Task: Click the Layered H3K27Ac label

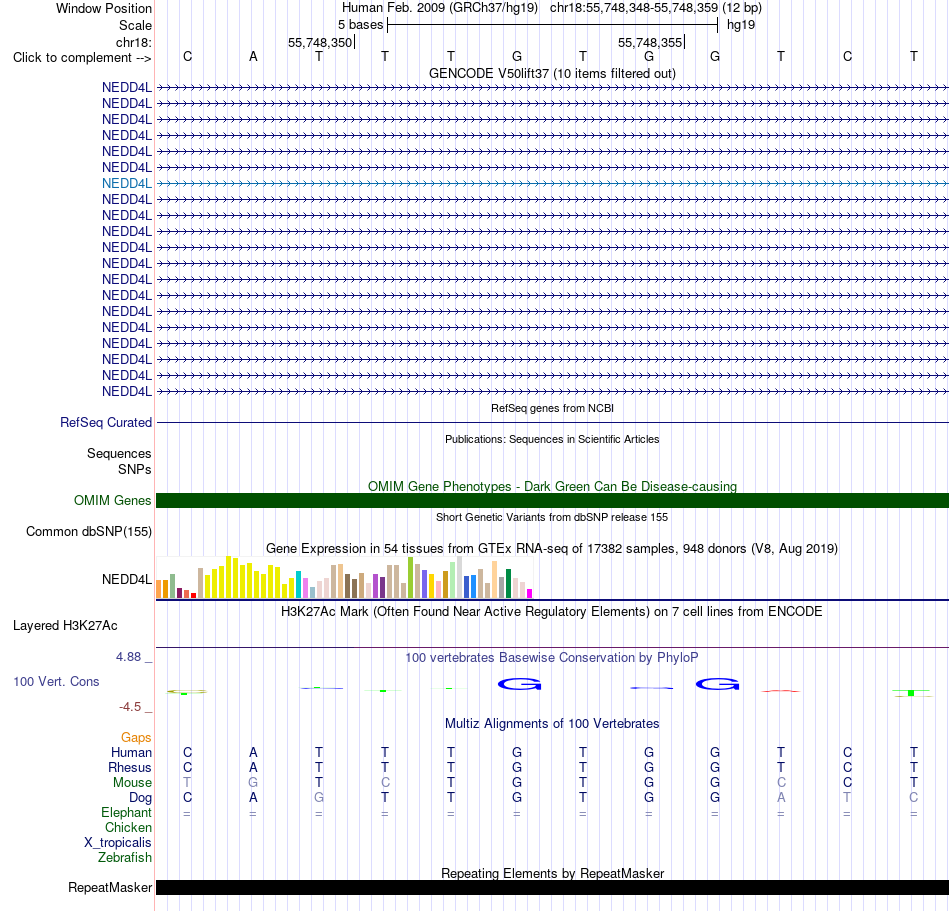Action: (x=65, y=626)
